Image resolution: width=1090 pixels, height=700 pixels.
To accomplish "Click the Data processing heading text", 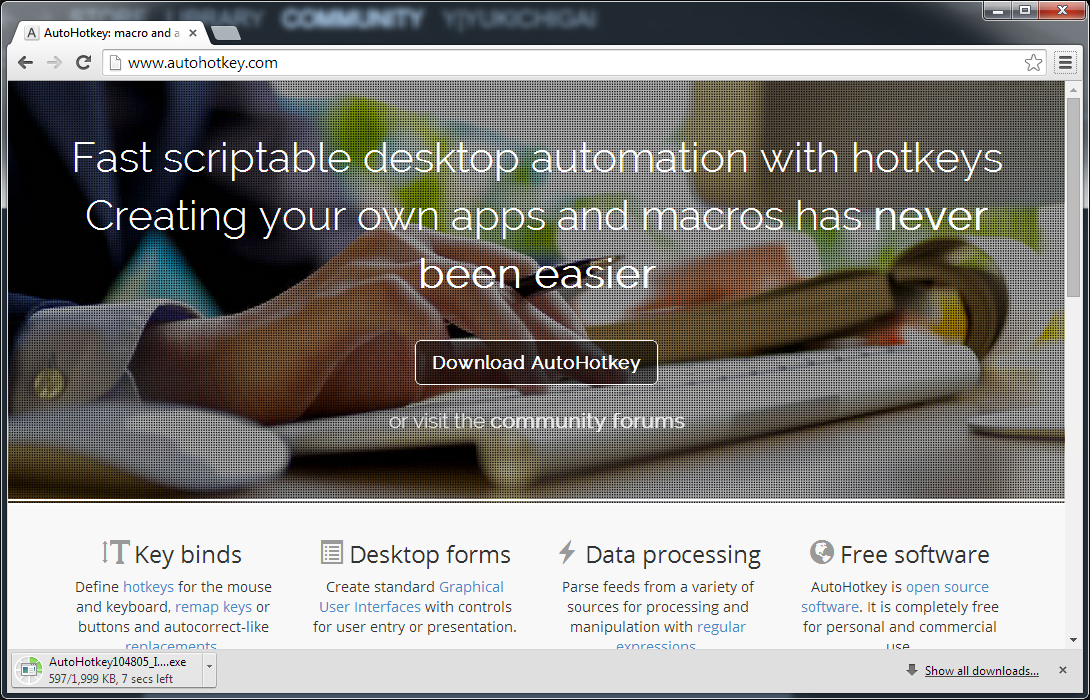I will coord(673,555).
